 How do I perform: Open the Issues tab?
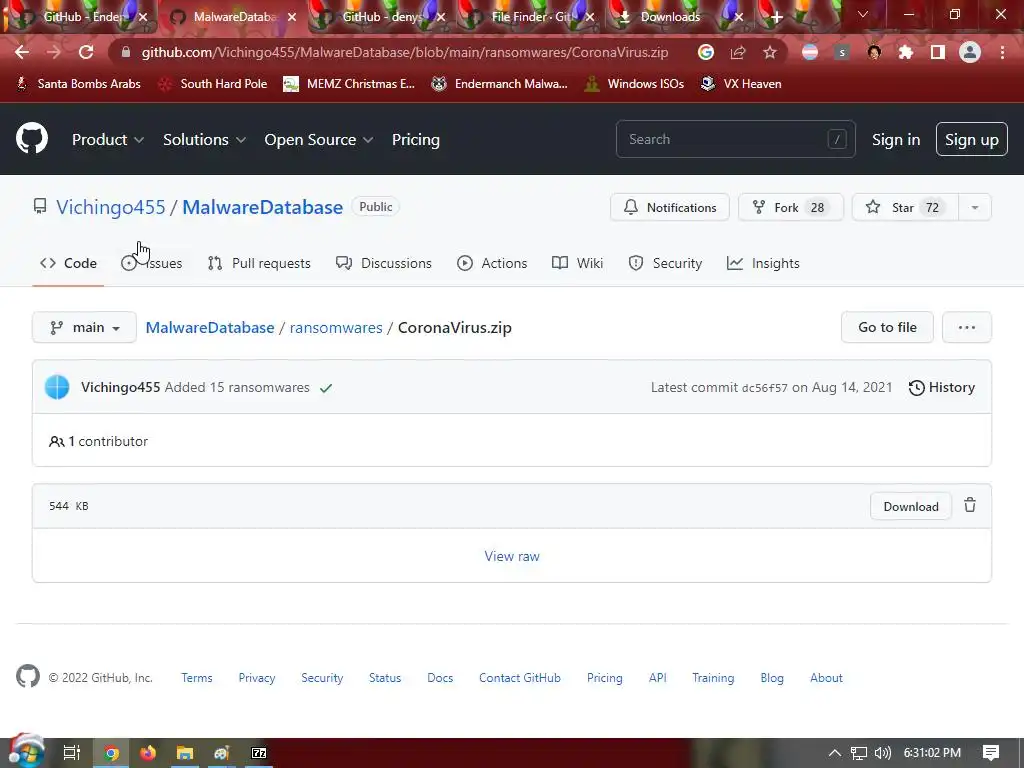[152, 263]
